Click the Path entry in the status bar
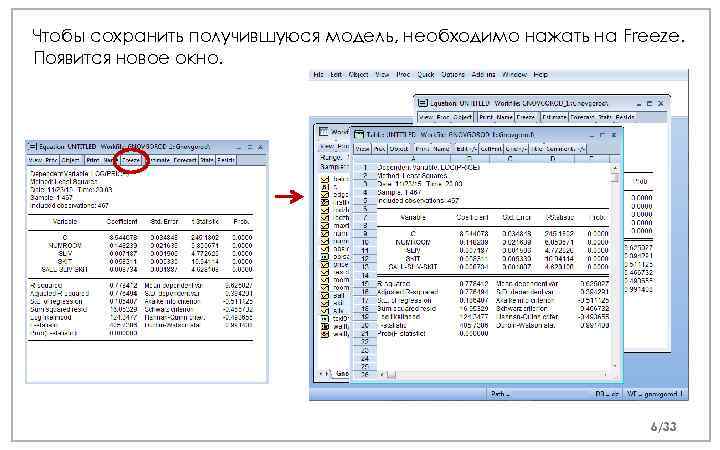This screenshot has width=720, height=450. (500, 394)
